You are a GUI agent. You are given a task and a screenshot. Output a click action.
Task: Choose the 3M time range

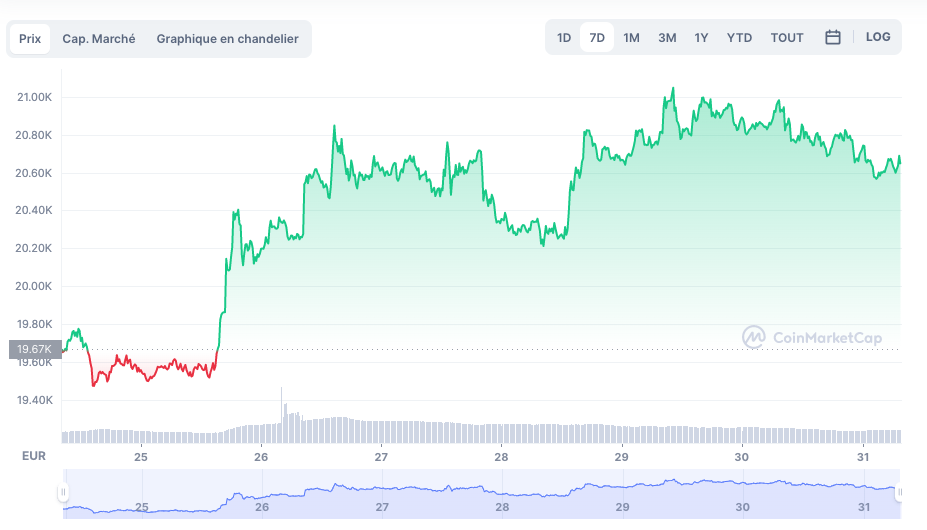point(667,38)
